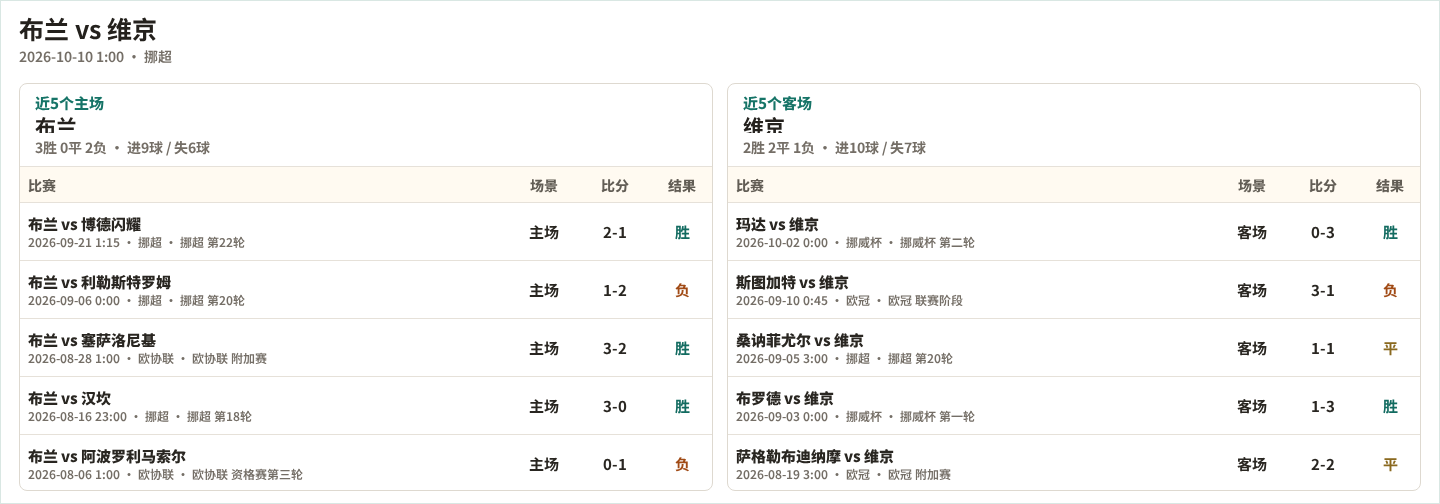Click 客场 cell in 玛达 row
Viewport: 1440px width, 504px height.
pyautogui.click(x=1252, y=232)
